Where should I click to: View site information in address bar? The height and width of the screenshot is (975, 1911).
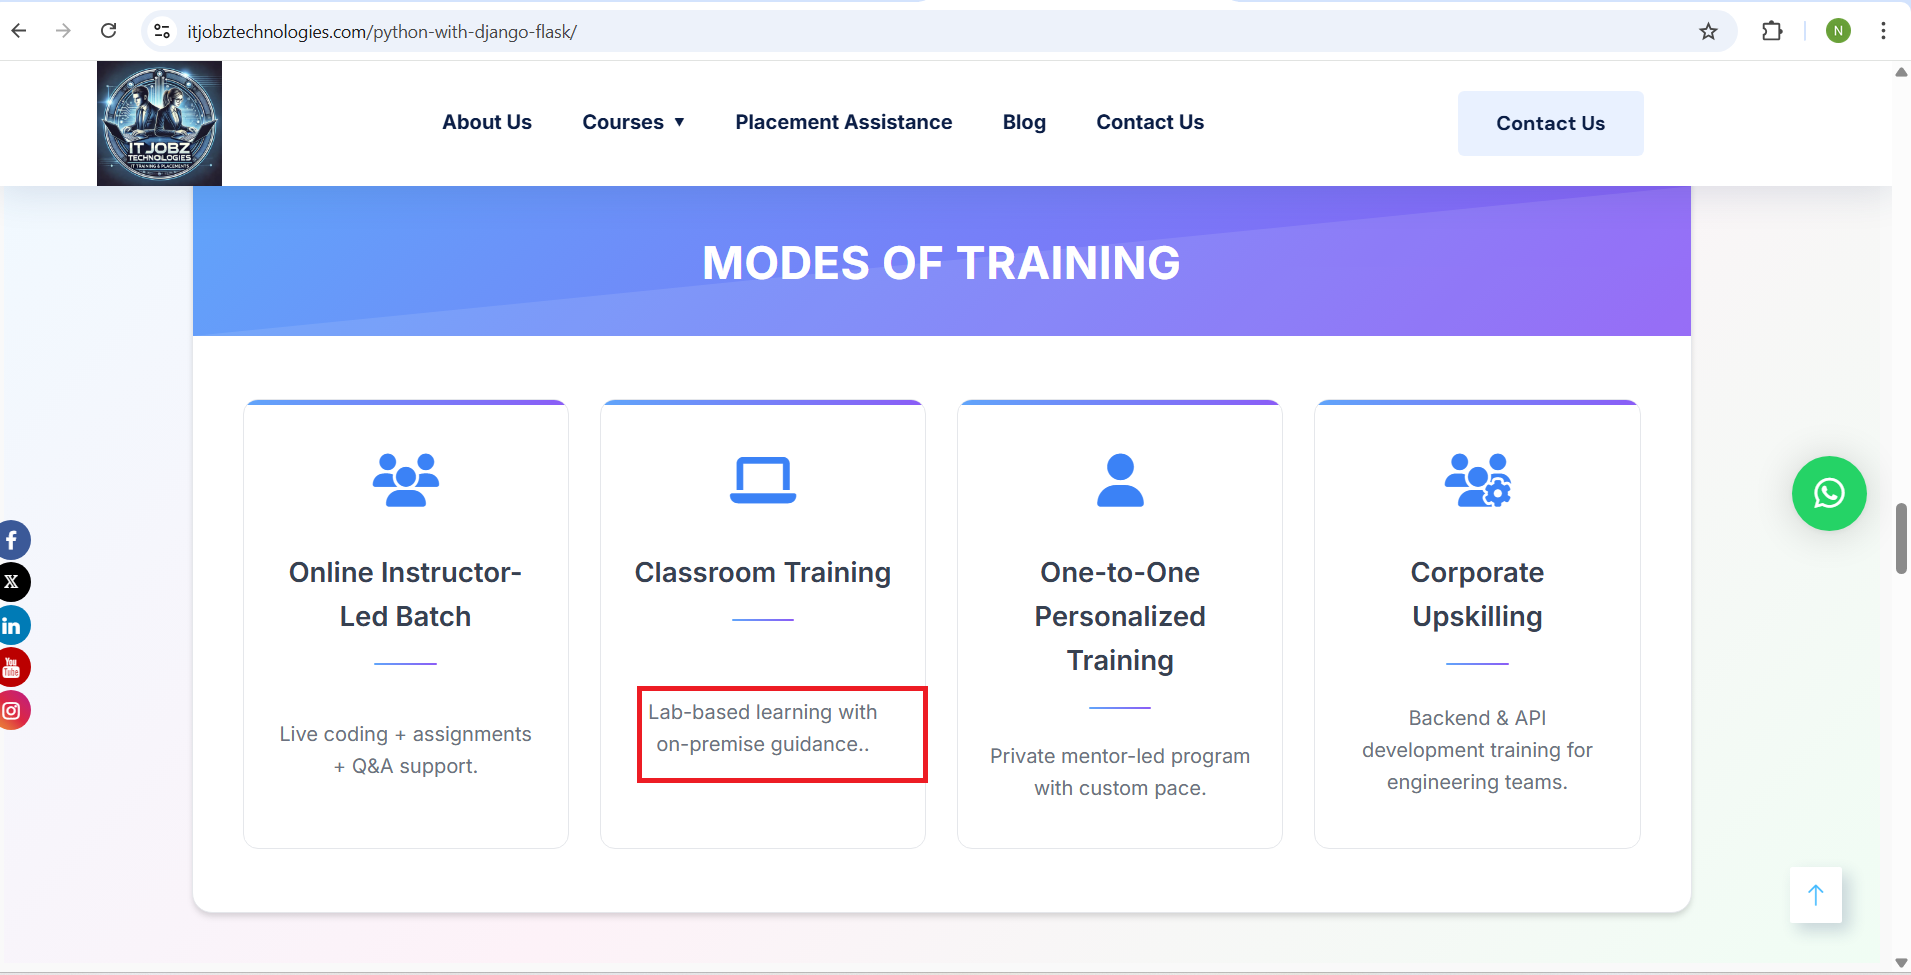(162, 32)
